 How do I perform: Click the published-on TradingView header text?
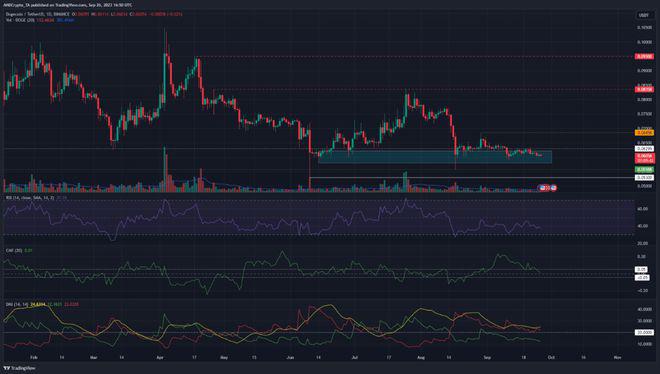(67, 5)
